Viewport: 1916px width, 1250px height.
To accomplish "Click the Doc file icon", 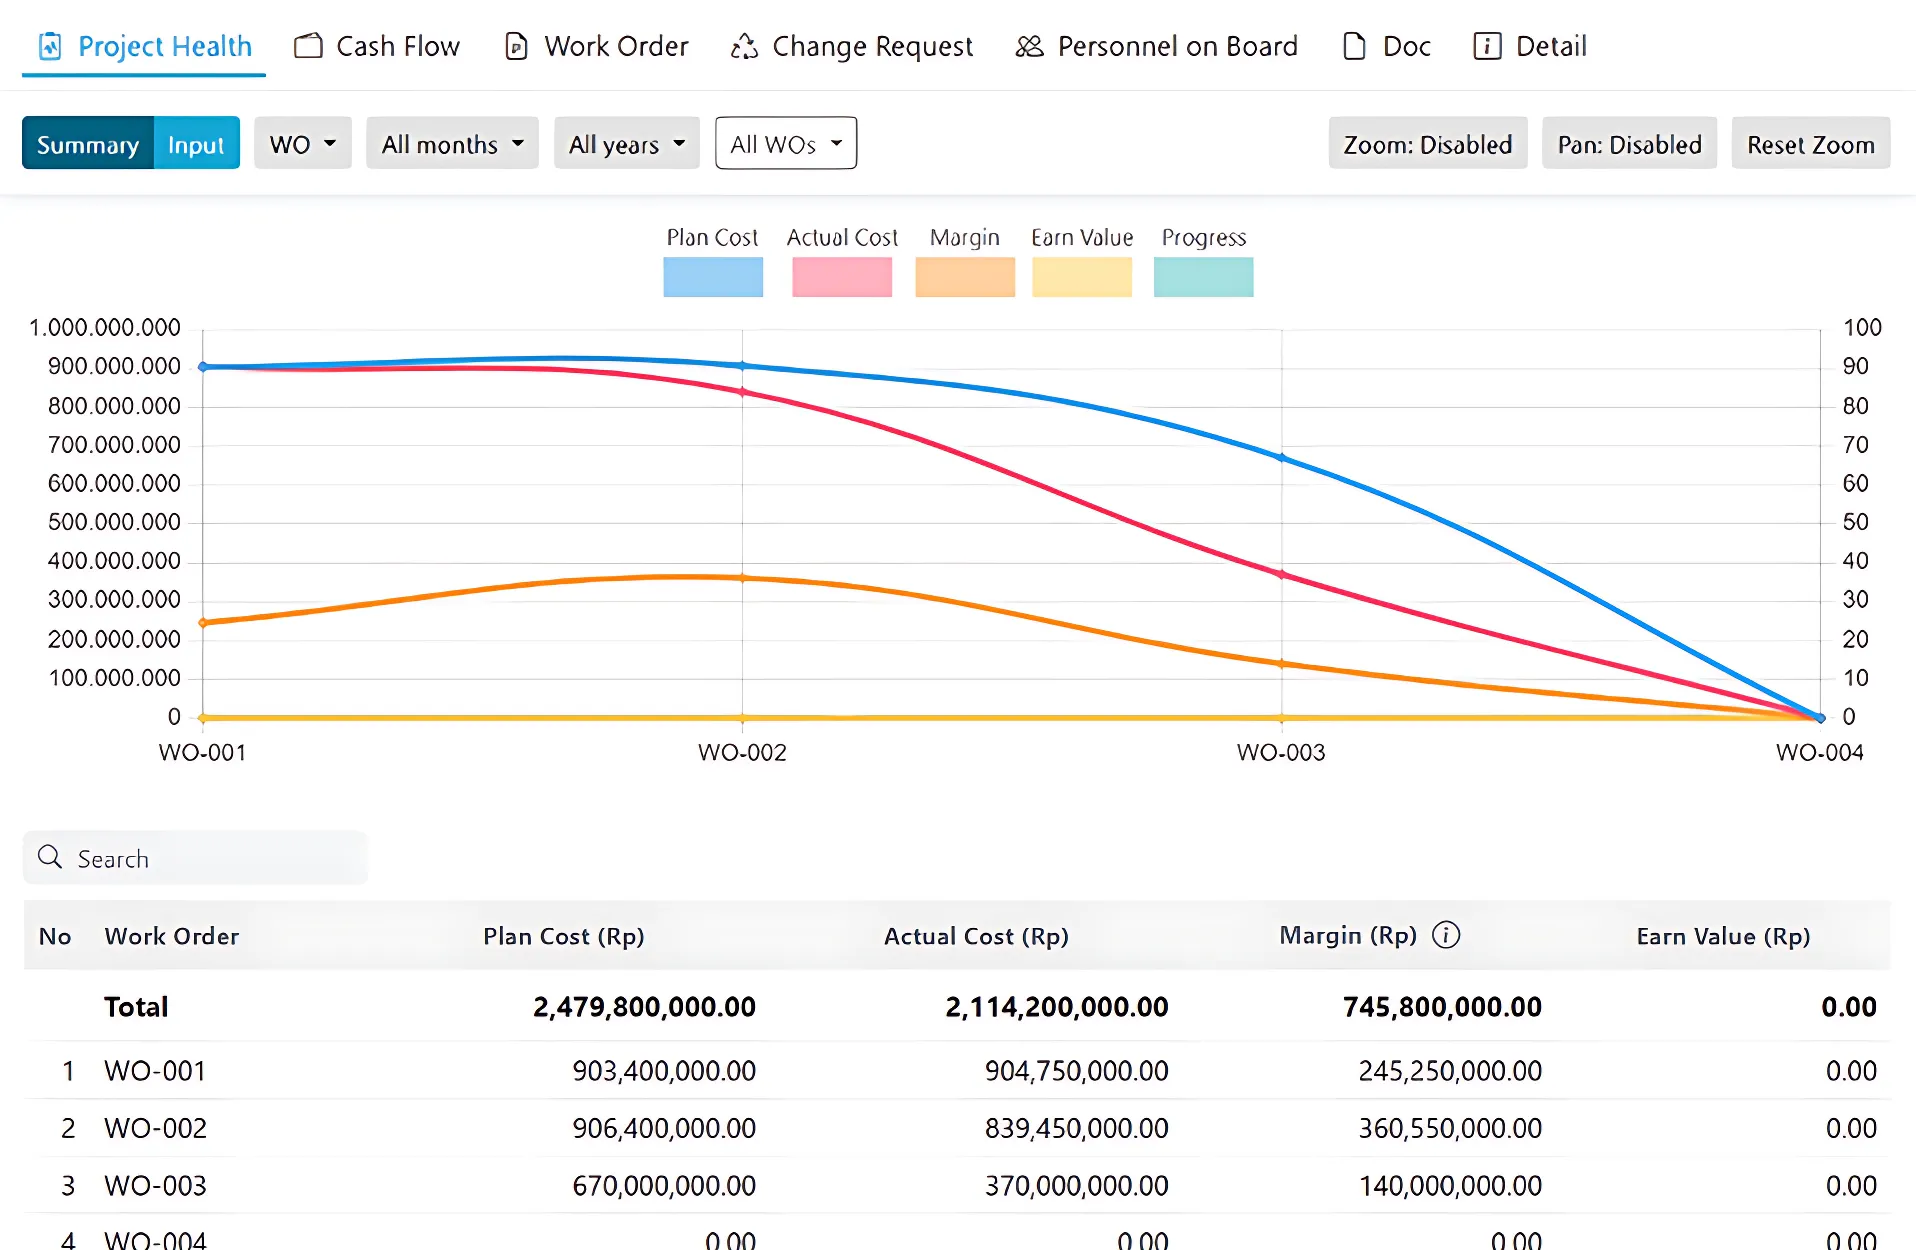I will coord(1354,46).
